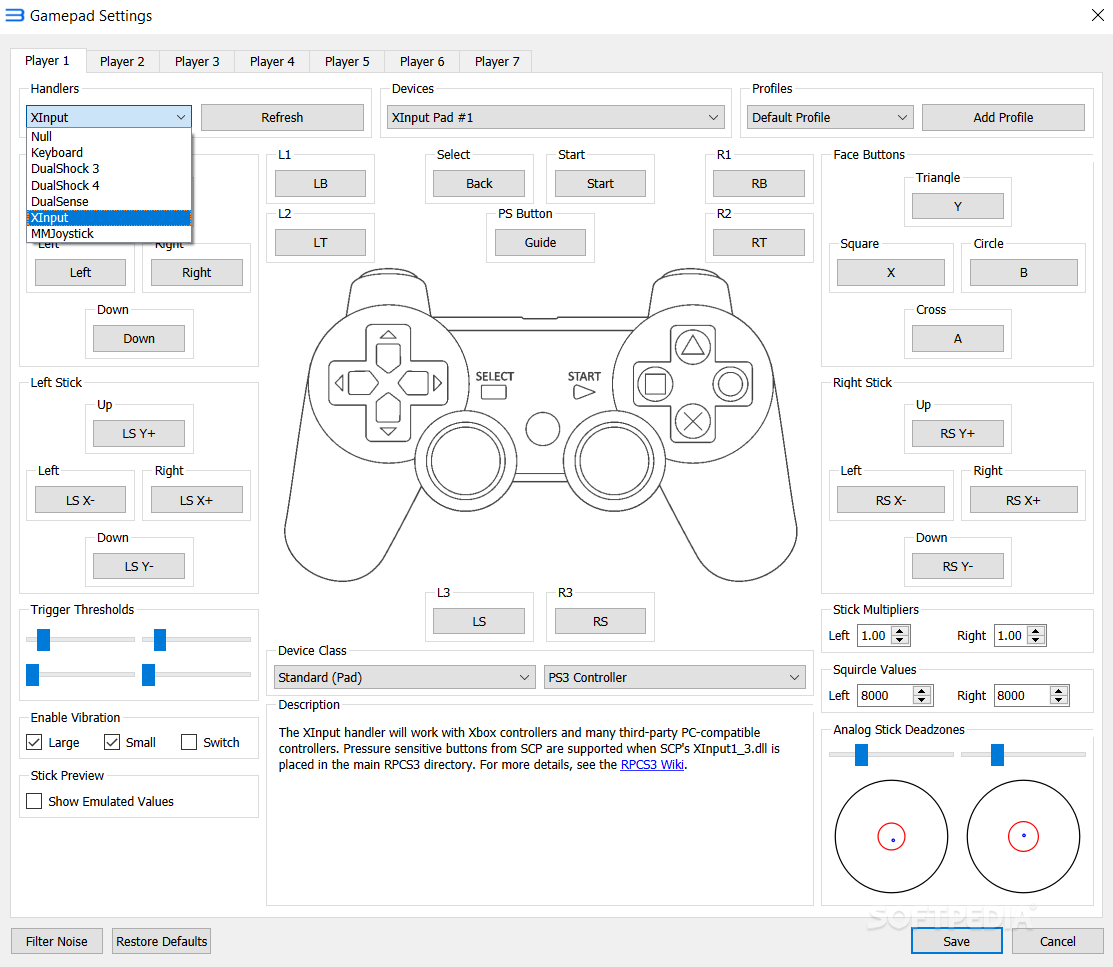Save the gamepad settings
The width and height of the screenshot is (1113, 967).
click(957, 941)
